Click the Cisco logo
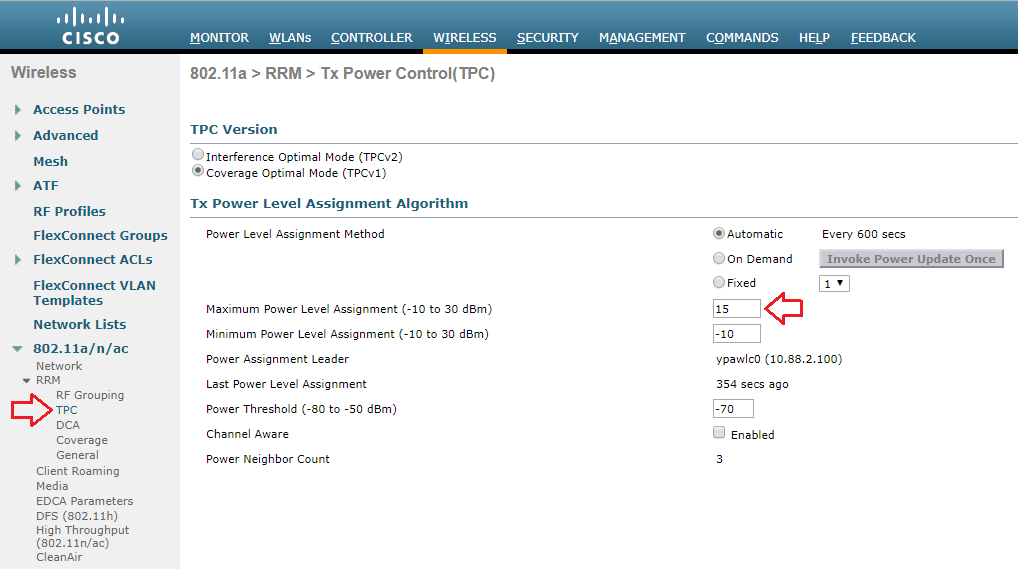This screenshot has width=1018, height=569. click(x=90, y=27)
